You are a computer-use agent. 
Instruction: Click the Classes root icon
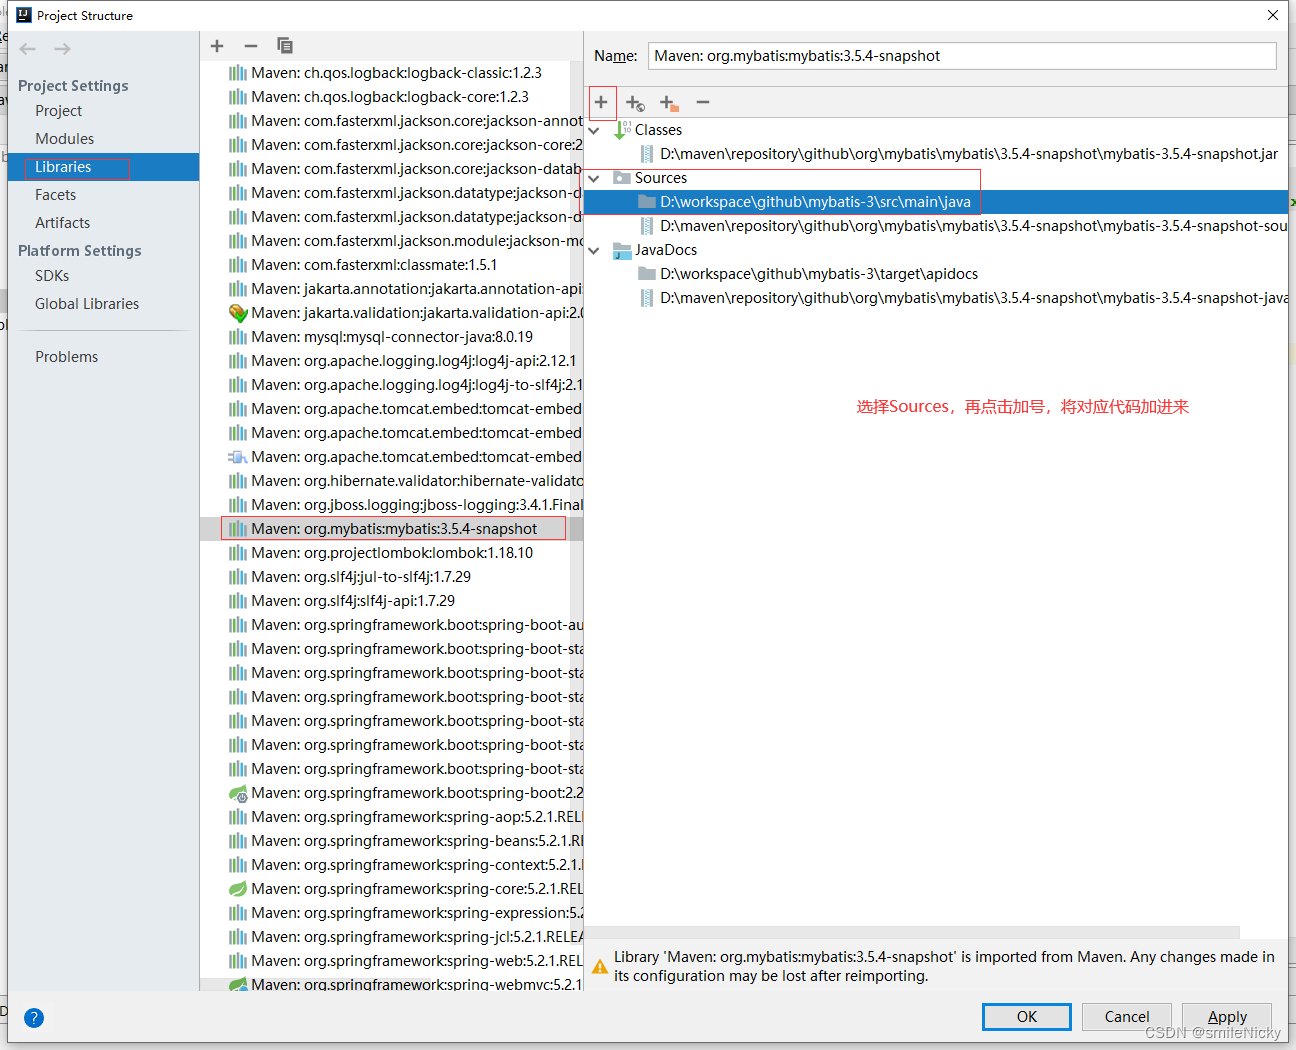622,130
